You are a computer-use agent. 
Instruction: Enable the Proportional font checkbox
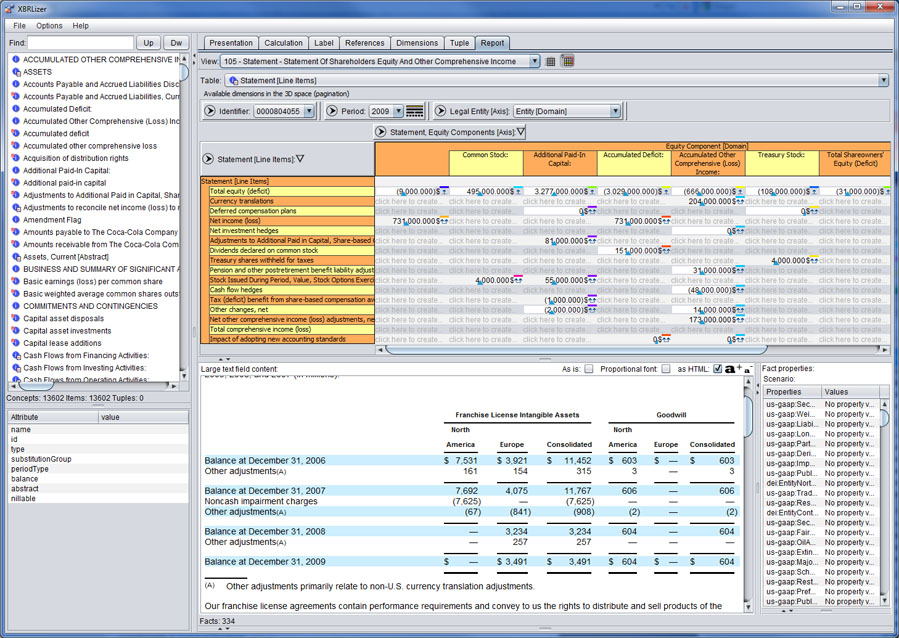coord(666,369)
